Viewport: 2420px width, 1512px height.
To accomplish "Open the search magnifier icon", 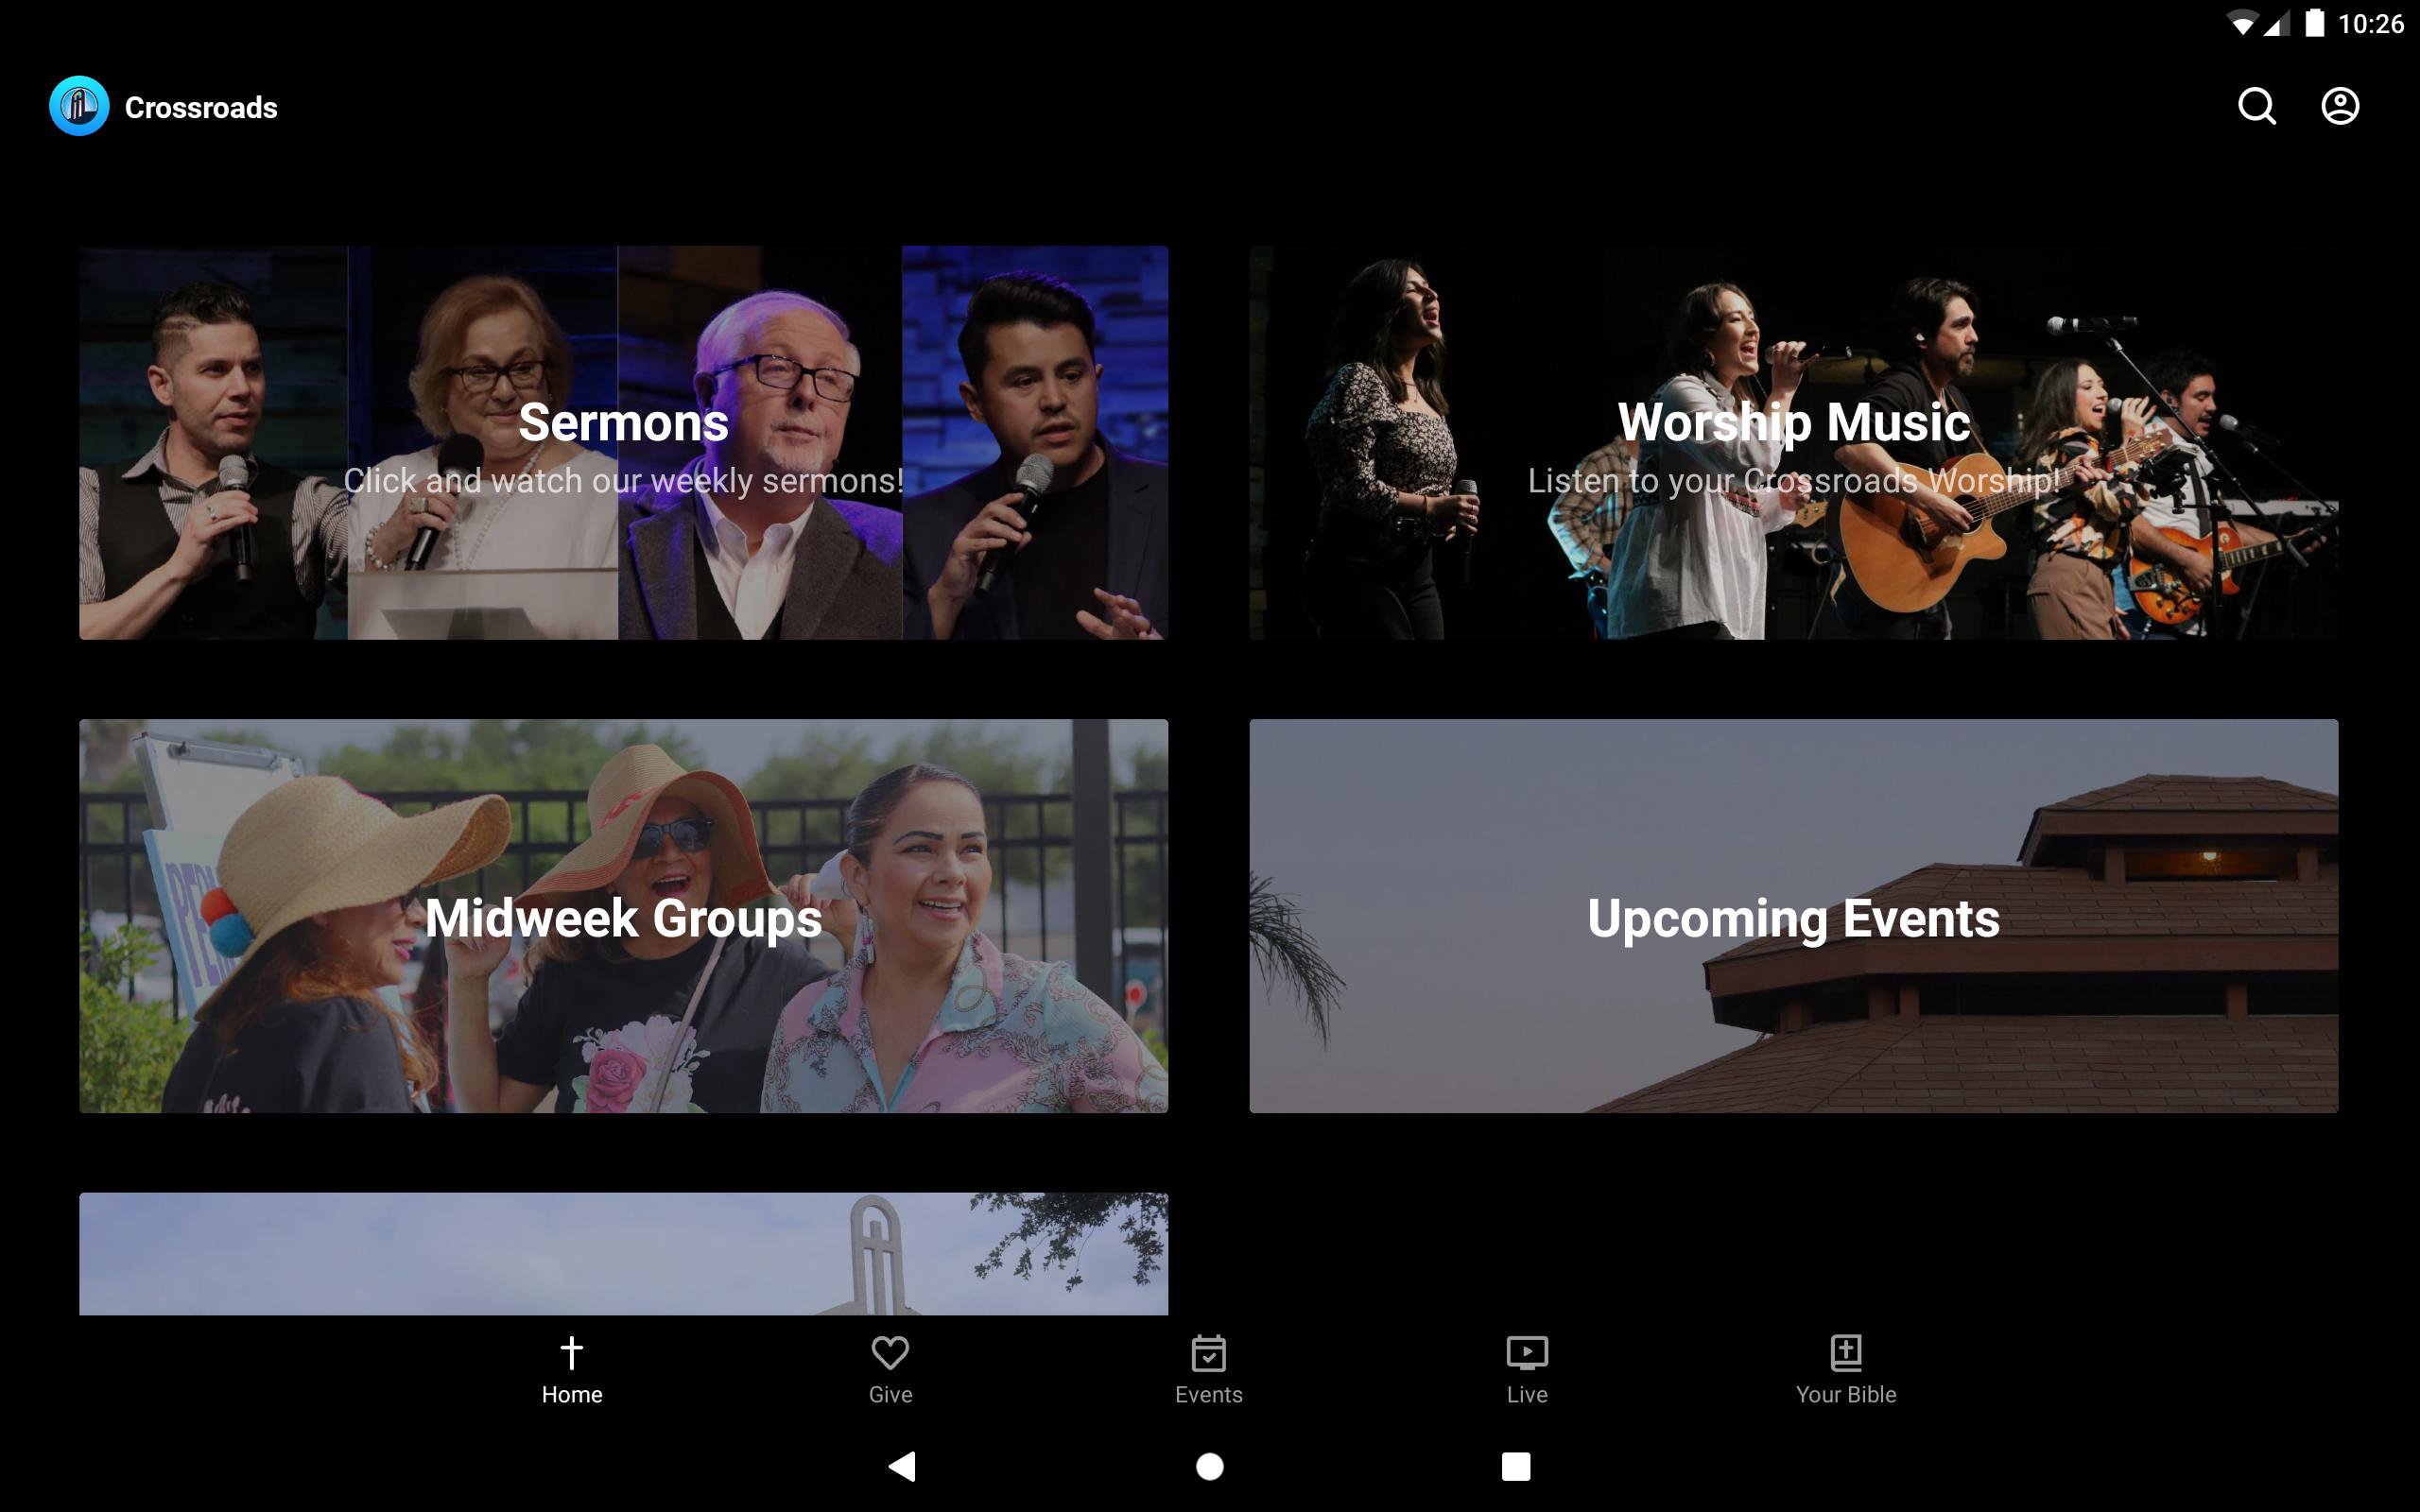I will coord(2256,106).
